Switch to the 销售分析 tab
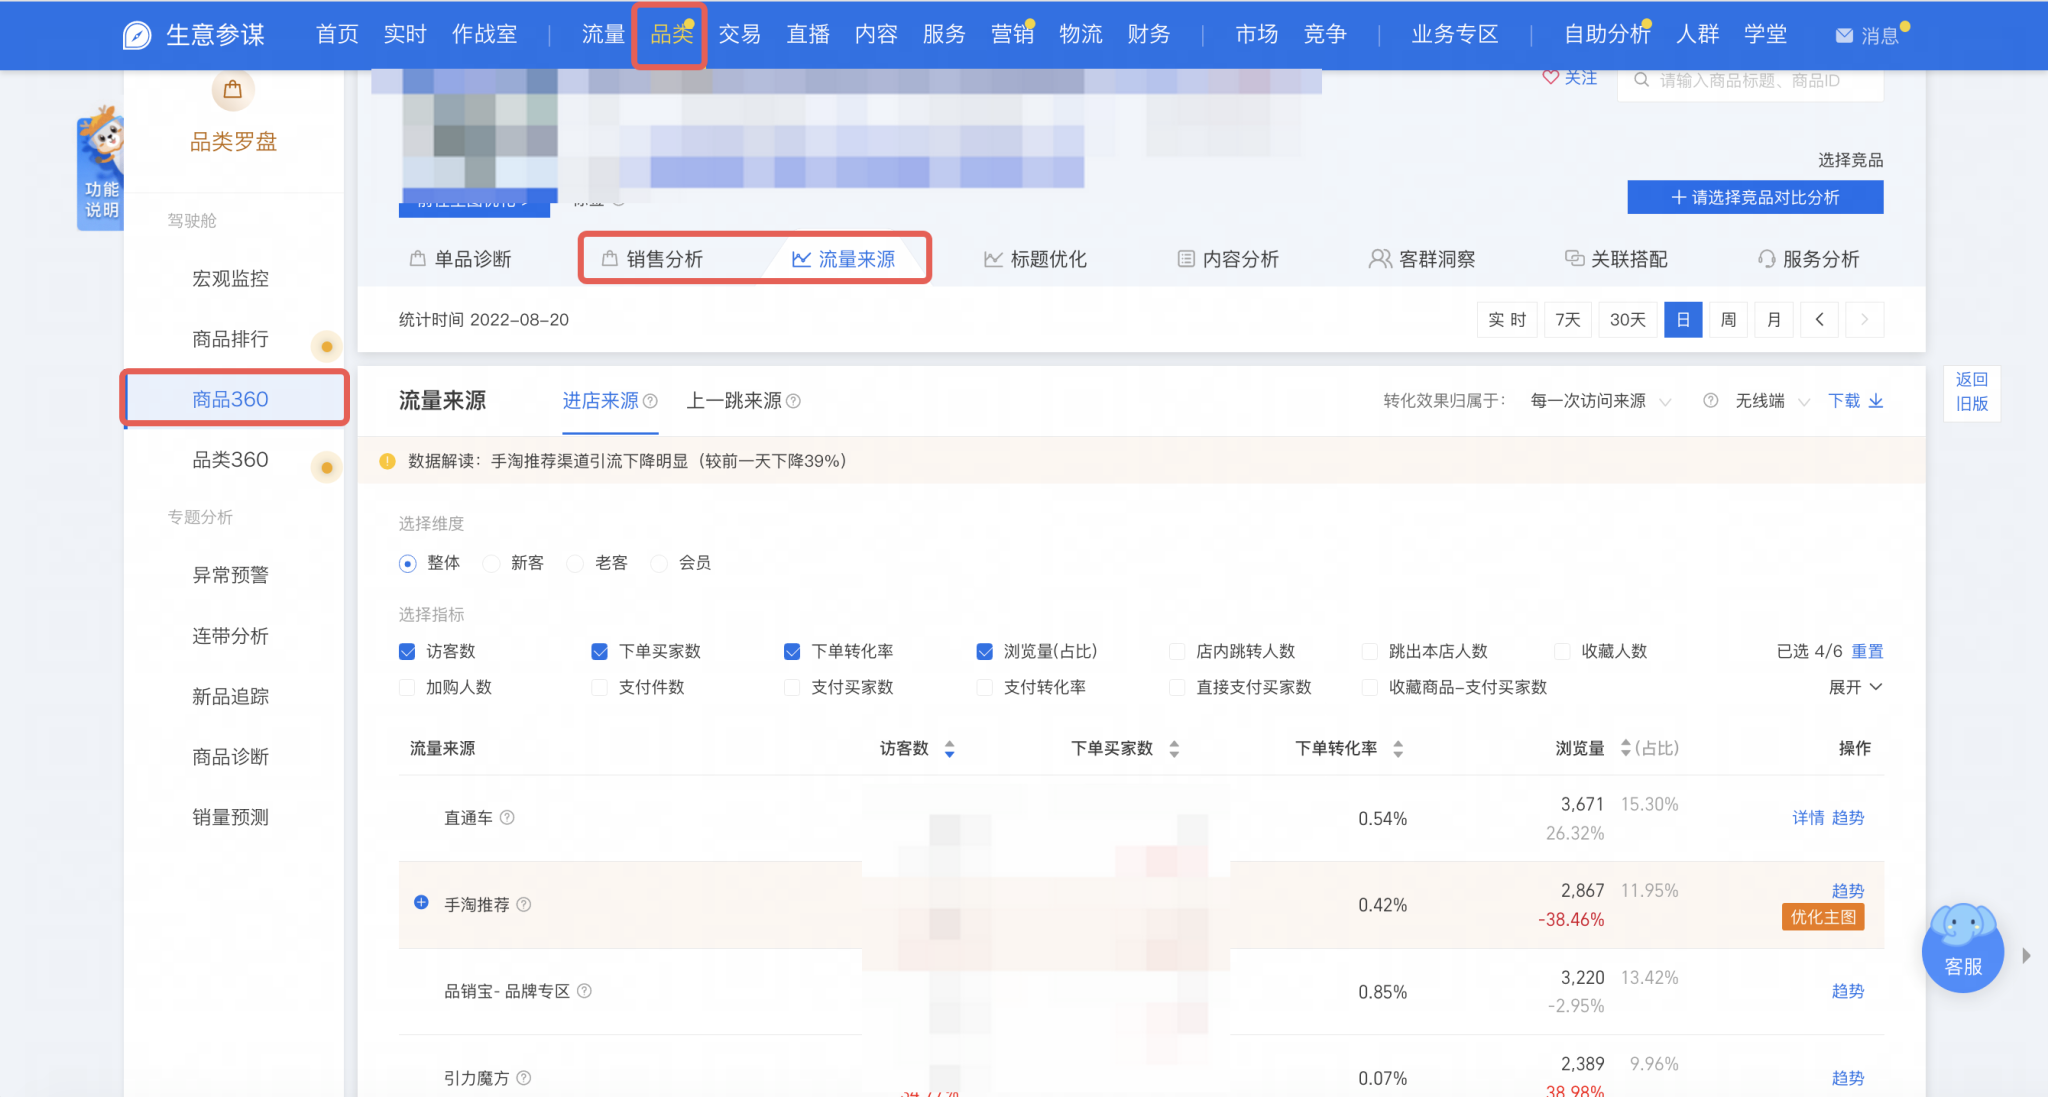The image size is (2048, 1097). pos(653,259)
